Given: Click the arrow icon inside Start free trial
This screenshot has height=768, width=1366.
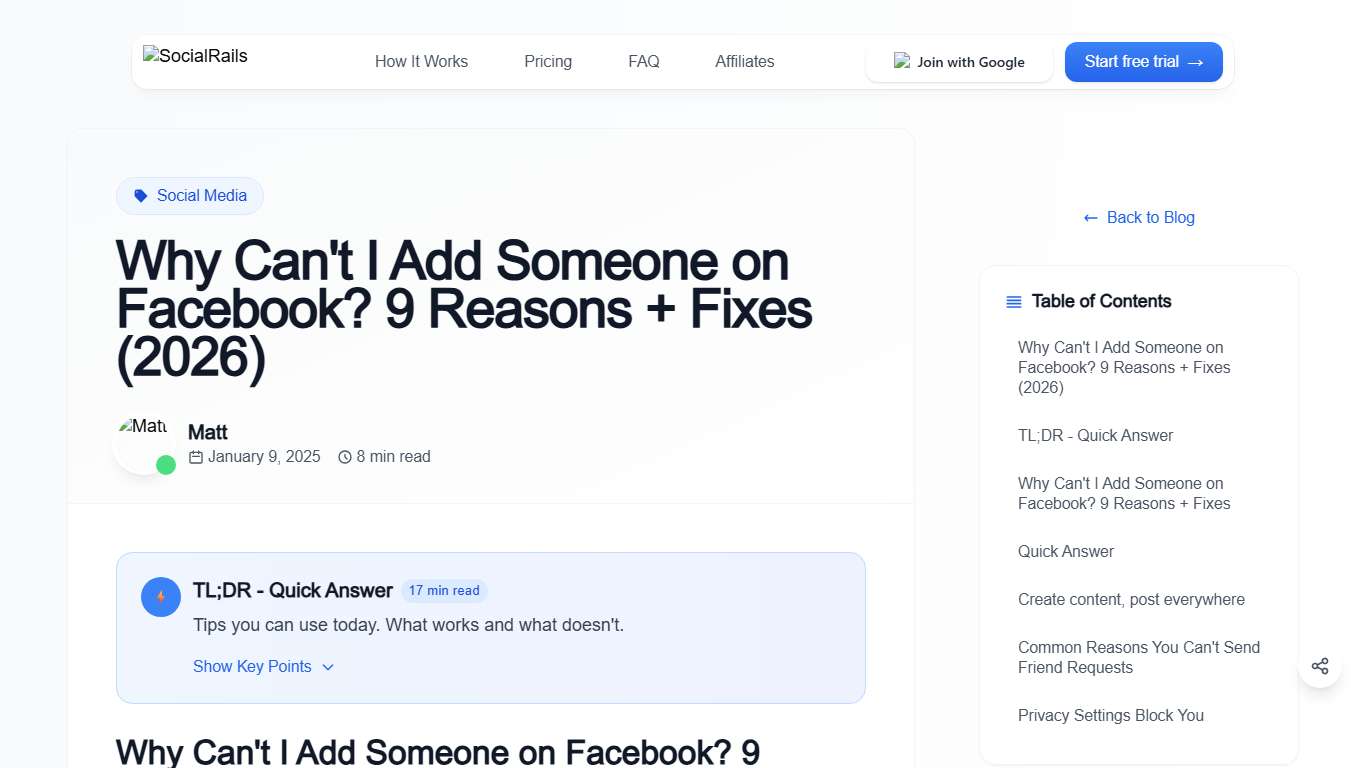Looking at the screenshot, I should [1196, 62].
